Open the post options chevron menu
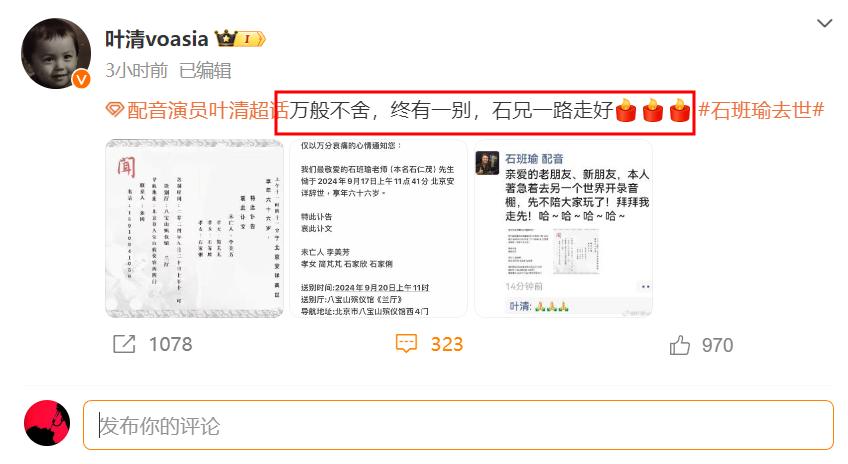Viewport: 848px width, 464px height. [824, 23]
